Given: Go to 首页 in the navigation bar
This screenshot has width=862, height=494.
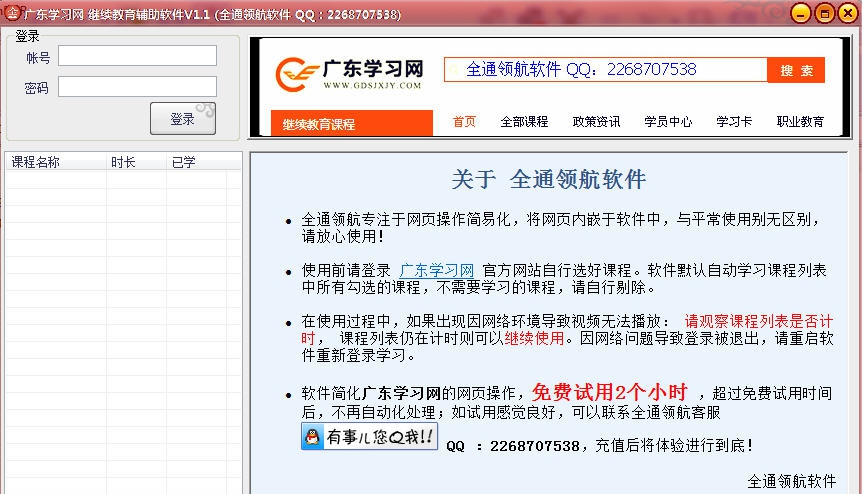Looking at the screenshot, I should click(x=464, y=121).
